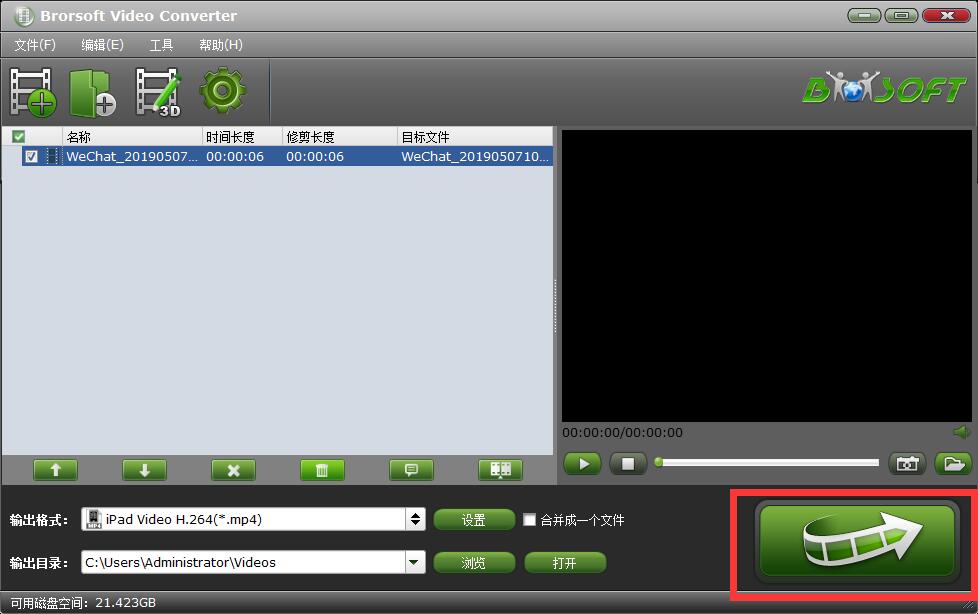Viewport: 978px width, 614px height.
Task: Open the 工具 menu
Action: [161, 44]
